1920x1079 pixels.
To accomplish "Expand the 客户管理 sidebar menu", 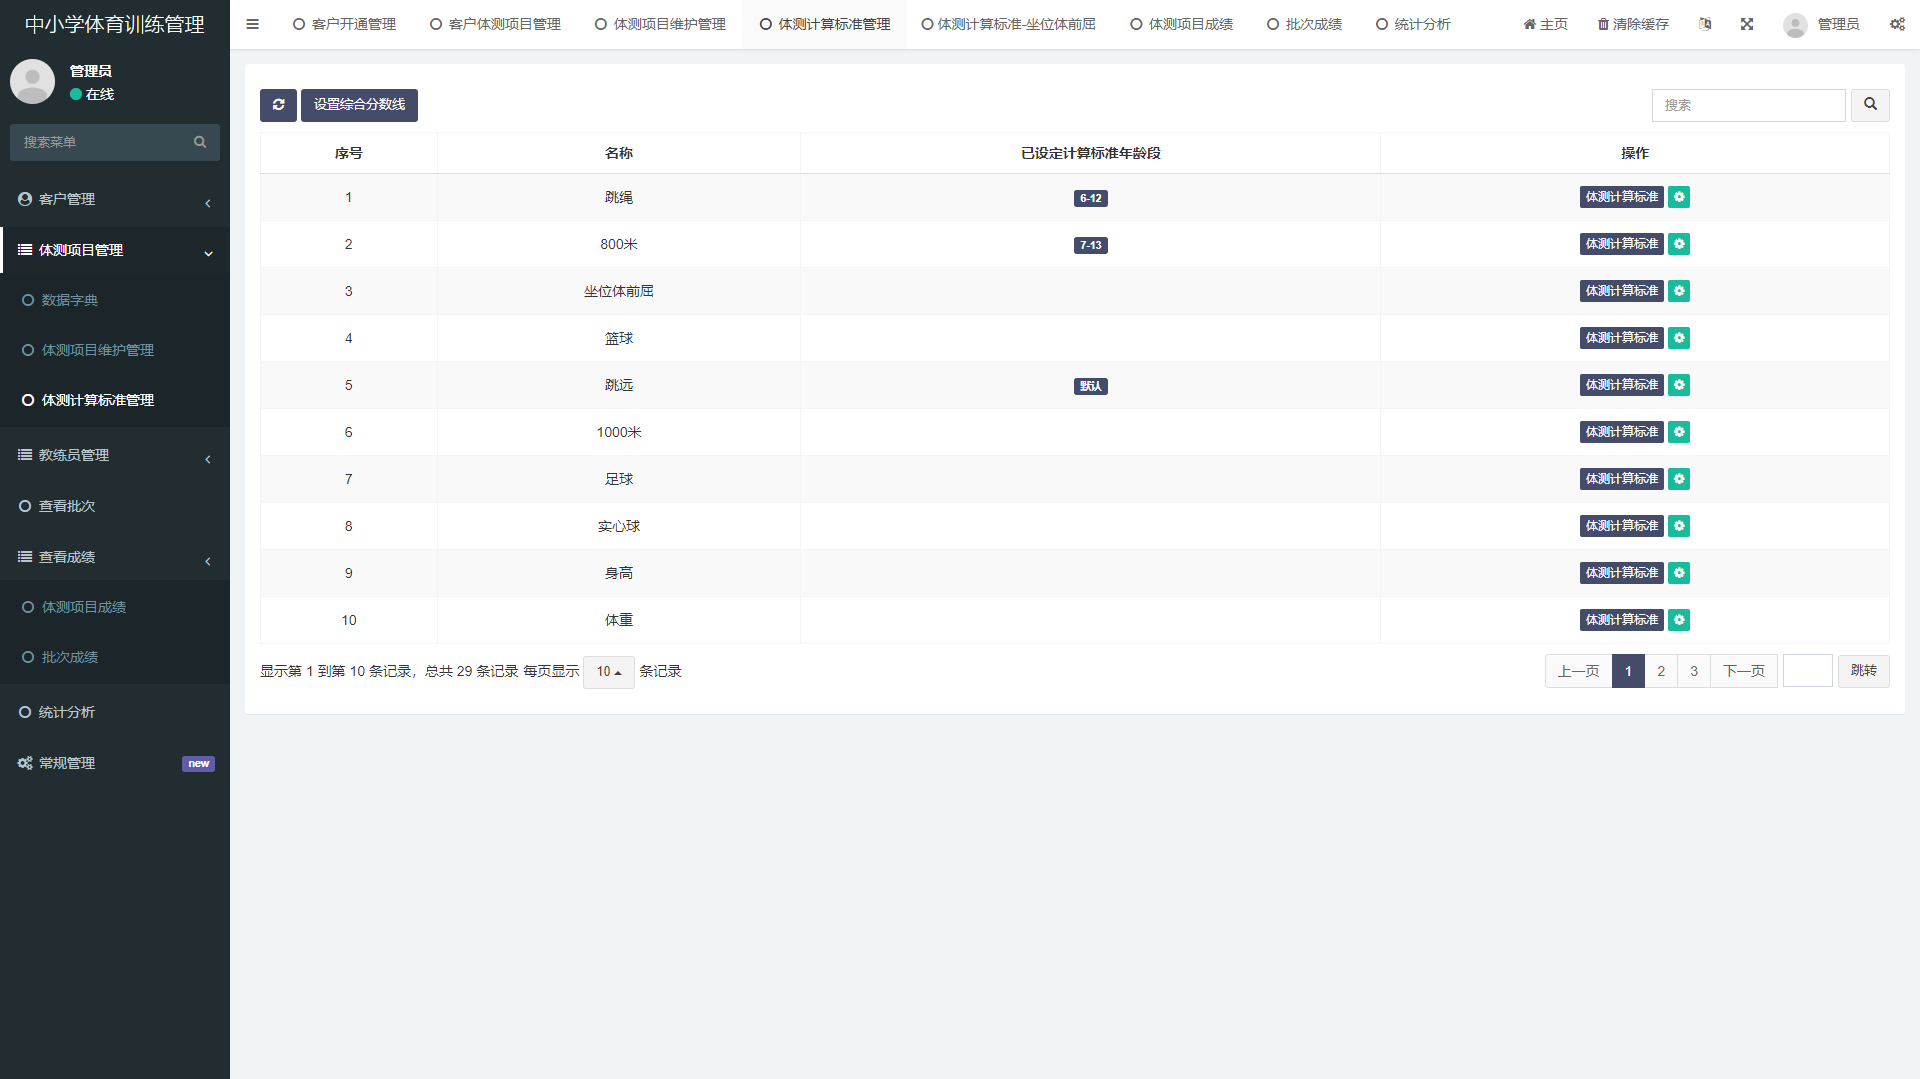I will tap(115, 200).
